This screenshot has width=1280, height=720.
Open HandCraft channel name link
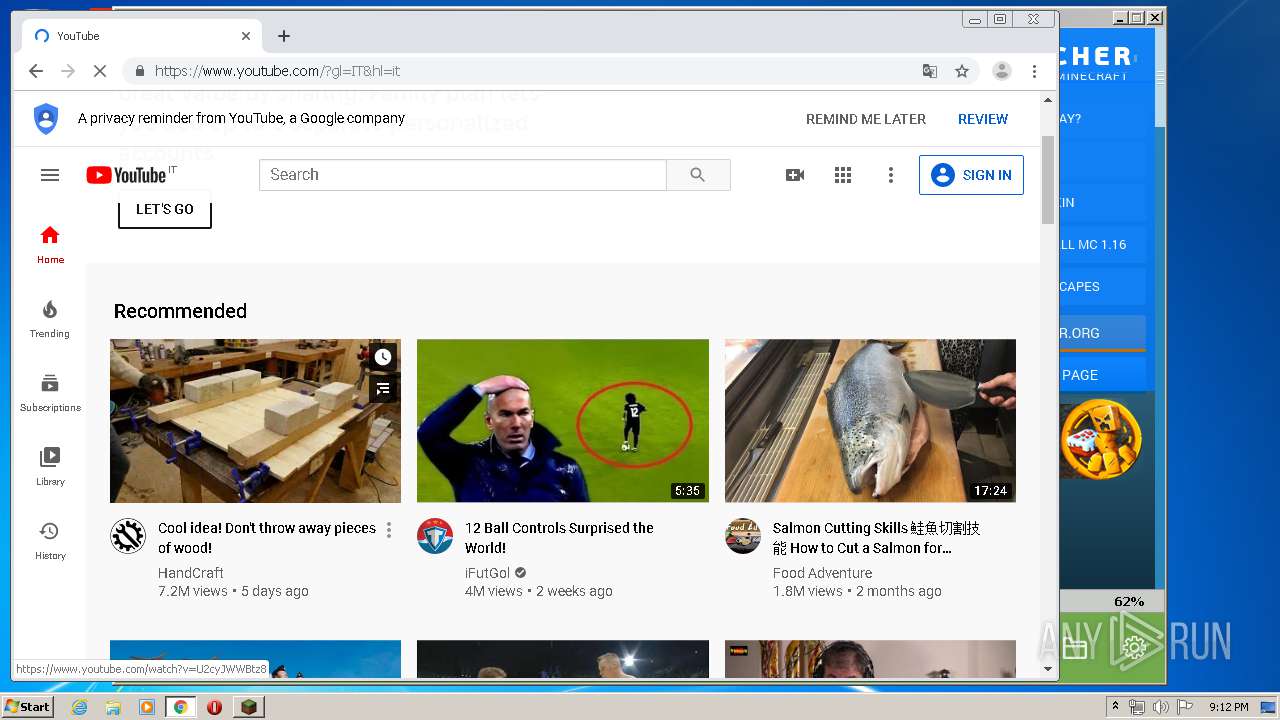pyautogui.click(x=191, y=573)
